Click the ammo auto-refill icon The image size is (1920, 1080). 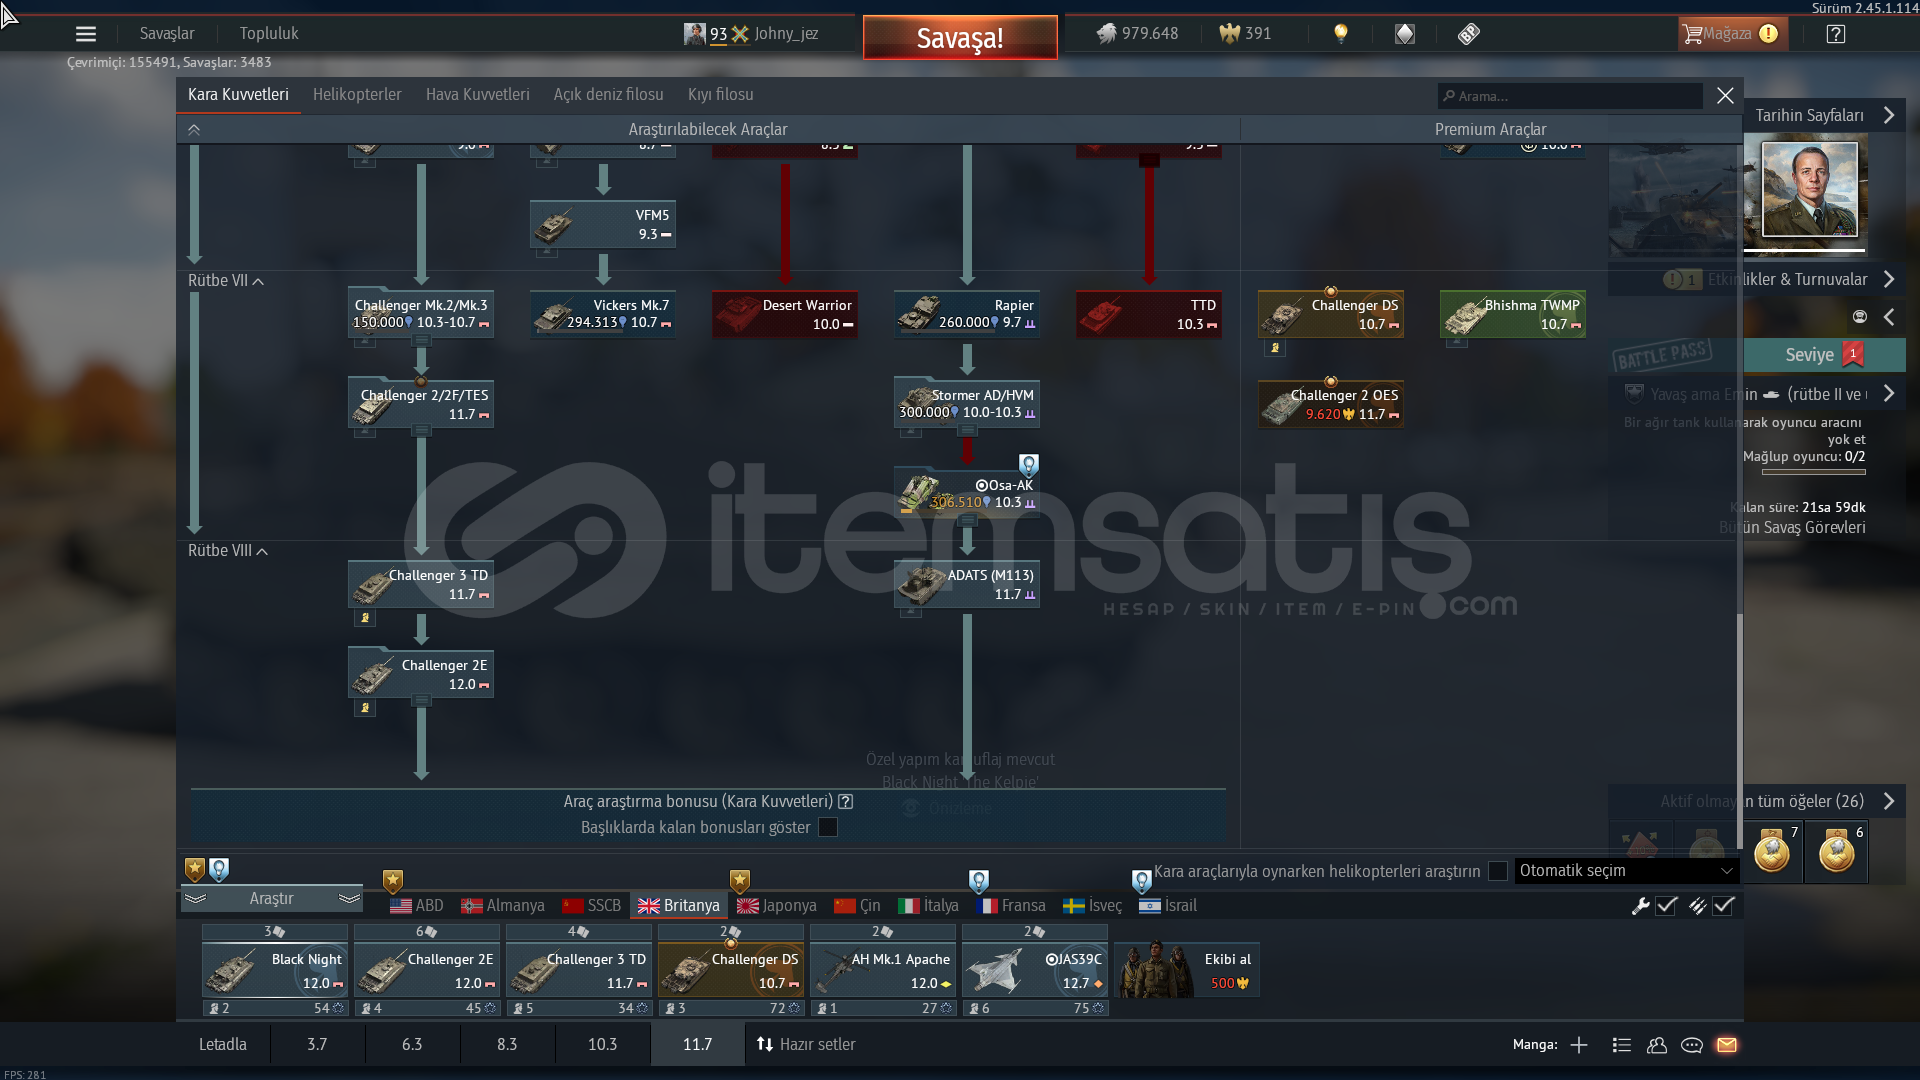(1697, 906)
